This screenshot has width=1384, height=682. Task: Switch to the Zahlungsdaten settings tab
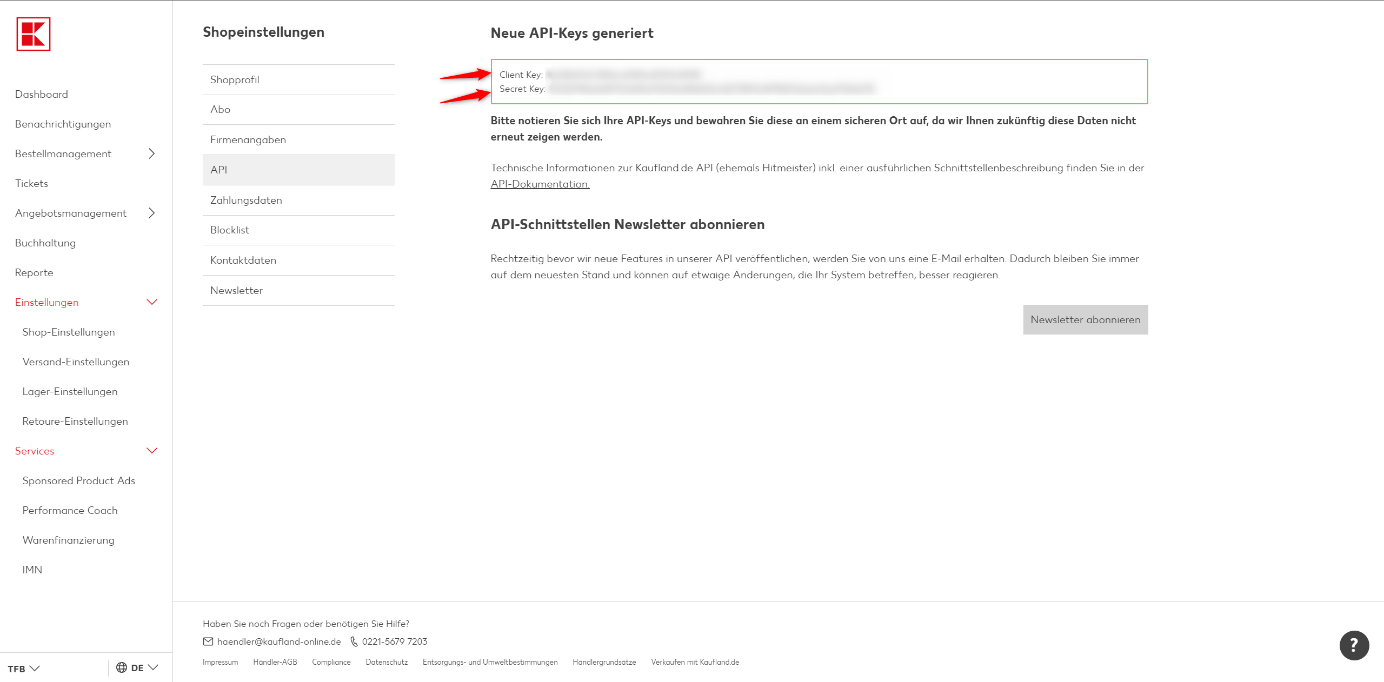click(x=299, y=201)
